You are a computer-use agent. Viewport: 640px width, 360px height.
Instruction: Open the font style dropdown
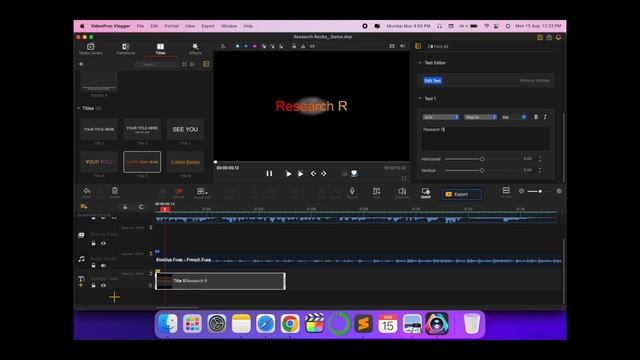pyautogui.click(x=480, y=117)
